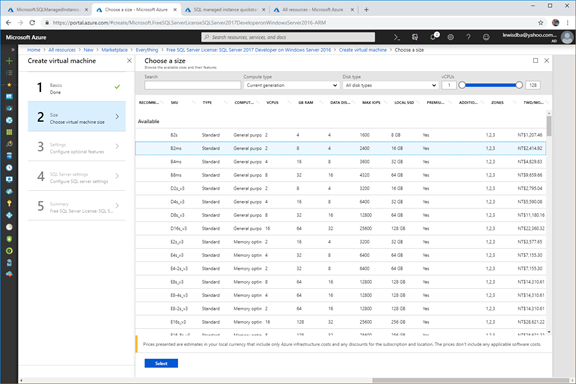Switch to SQL managed instance quickstart tab

(226, 10)
